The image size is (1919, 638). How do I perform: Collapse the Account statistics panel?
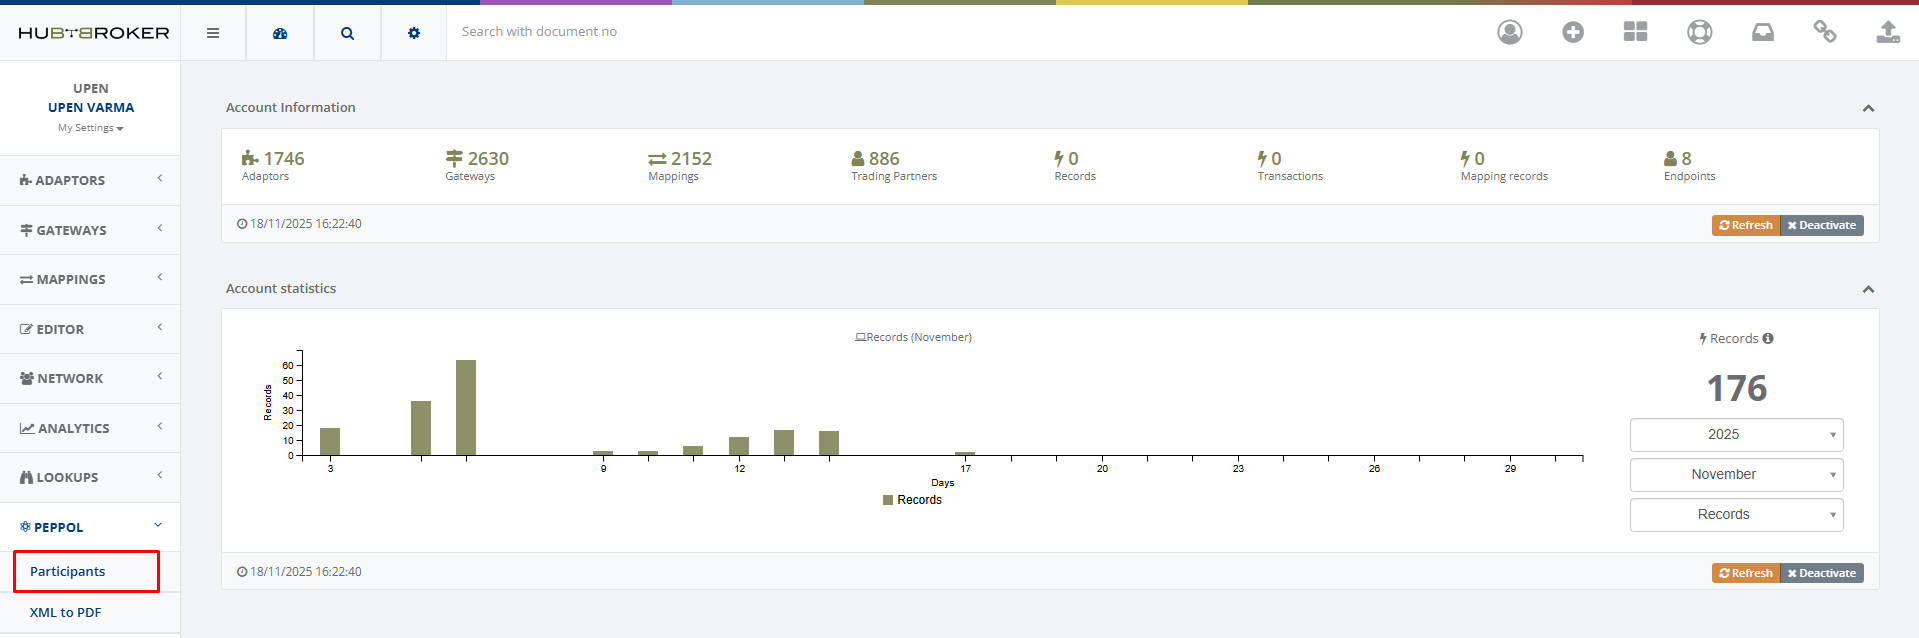pyautogui.click(x=1868, y=289)
